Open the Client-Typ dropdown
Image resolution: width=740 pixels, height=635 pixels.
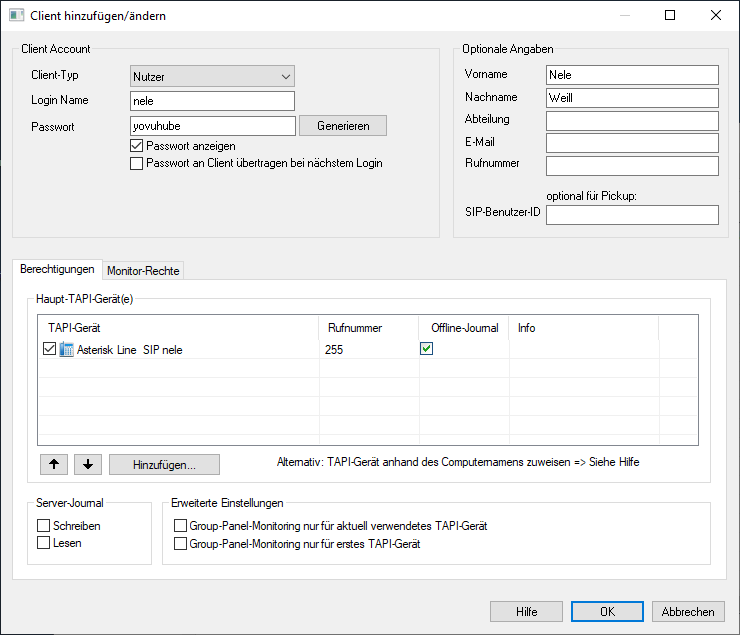pyautogui.click(x=212, y=76)
